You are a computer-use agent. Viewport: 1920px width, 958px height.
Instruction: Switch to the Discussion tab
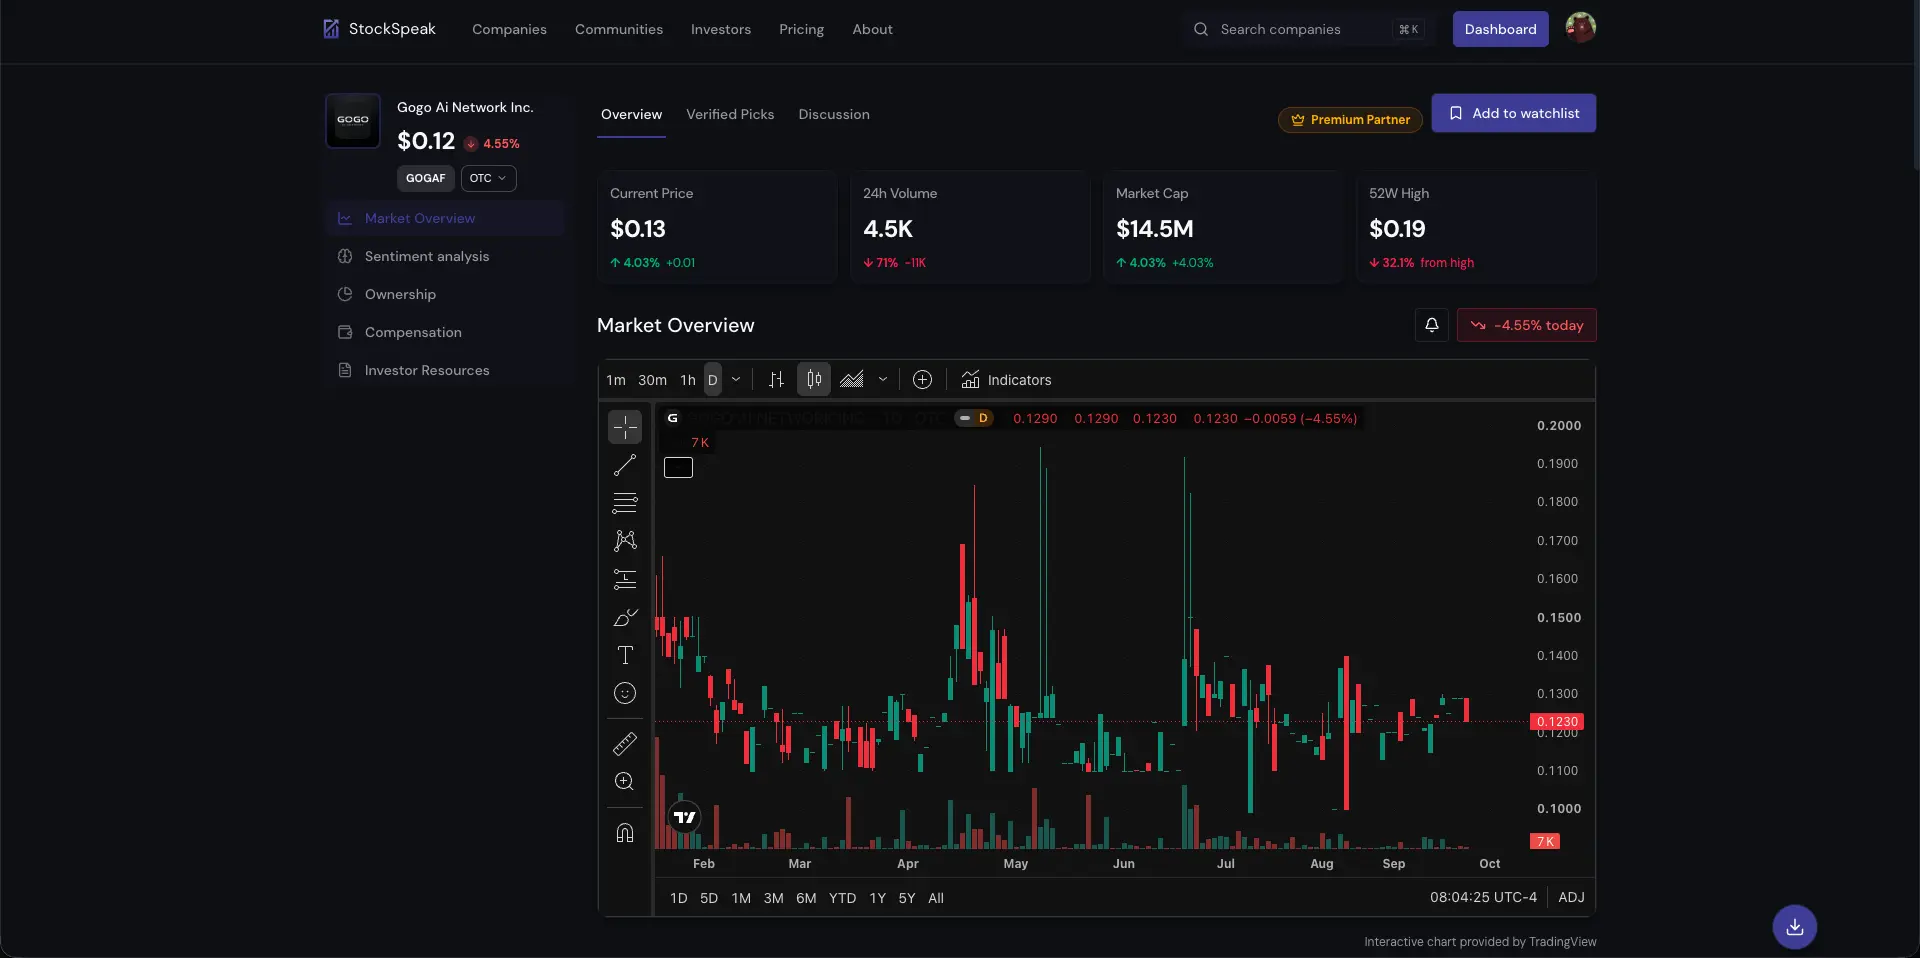click(x=834, y=114)
